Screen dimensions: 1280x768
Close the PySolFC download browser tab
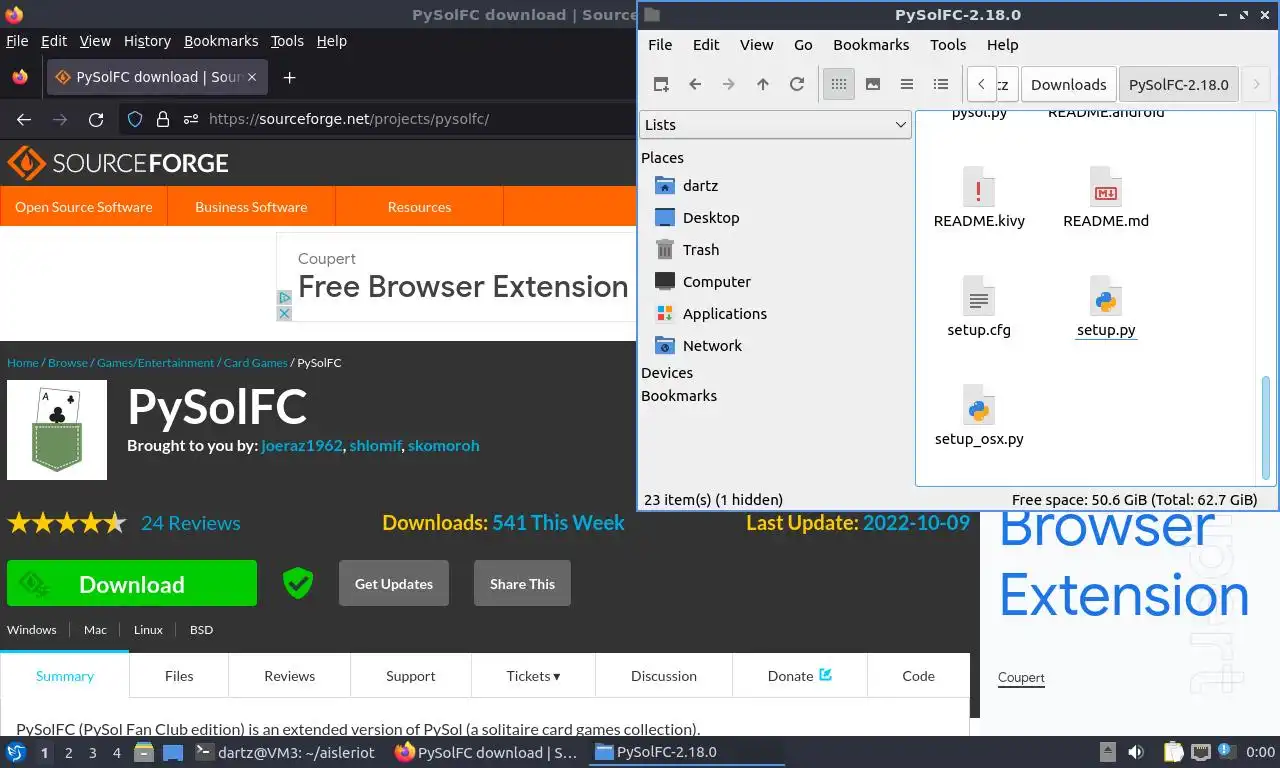[251, 77]
